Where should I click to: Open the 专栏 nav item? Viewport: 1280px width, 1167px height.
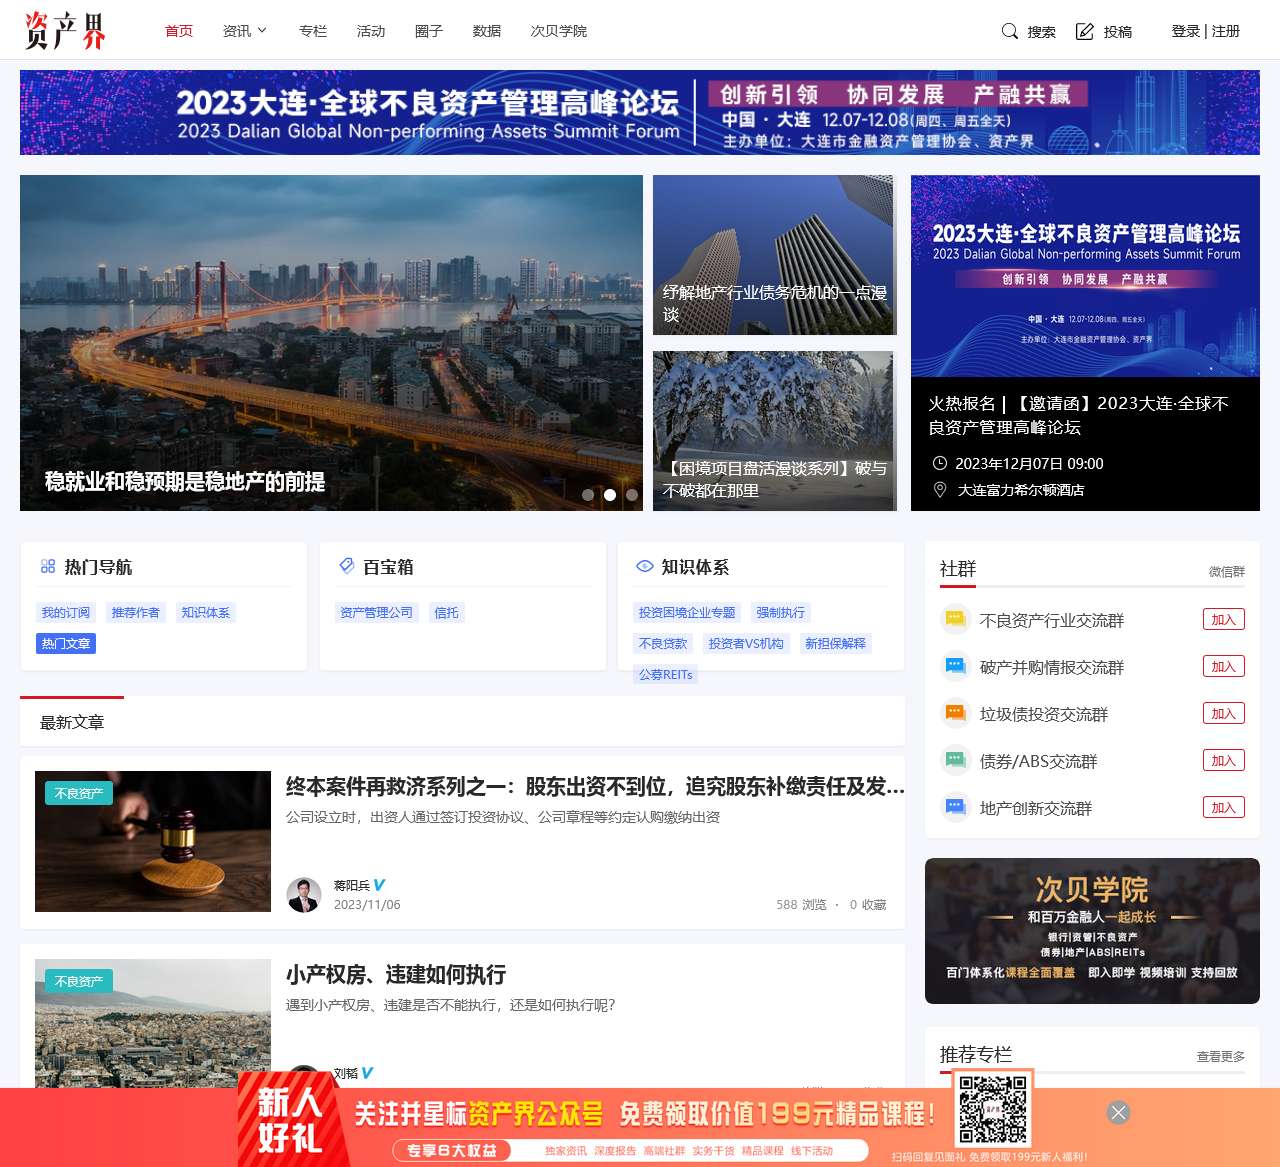[x=313, y=31]
